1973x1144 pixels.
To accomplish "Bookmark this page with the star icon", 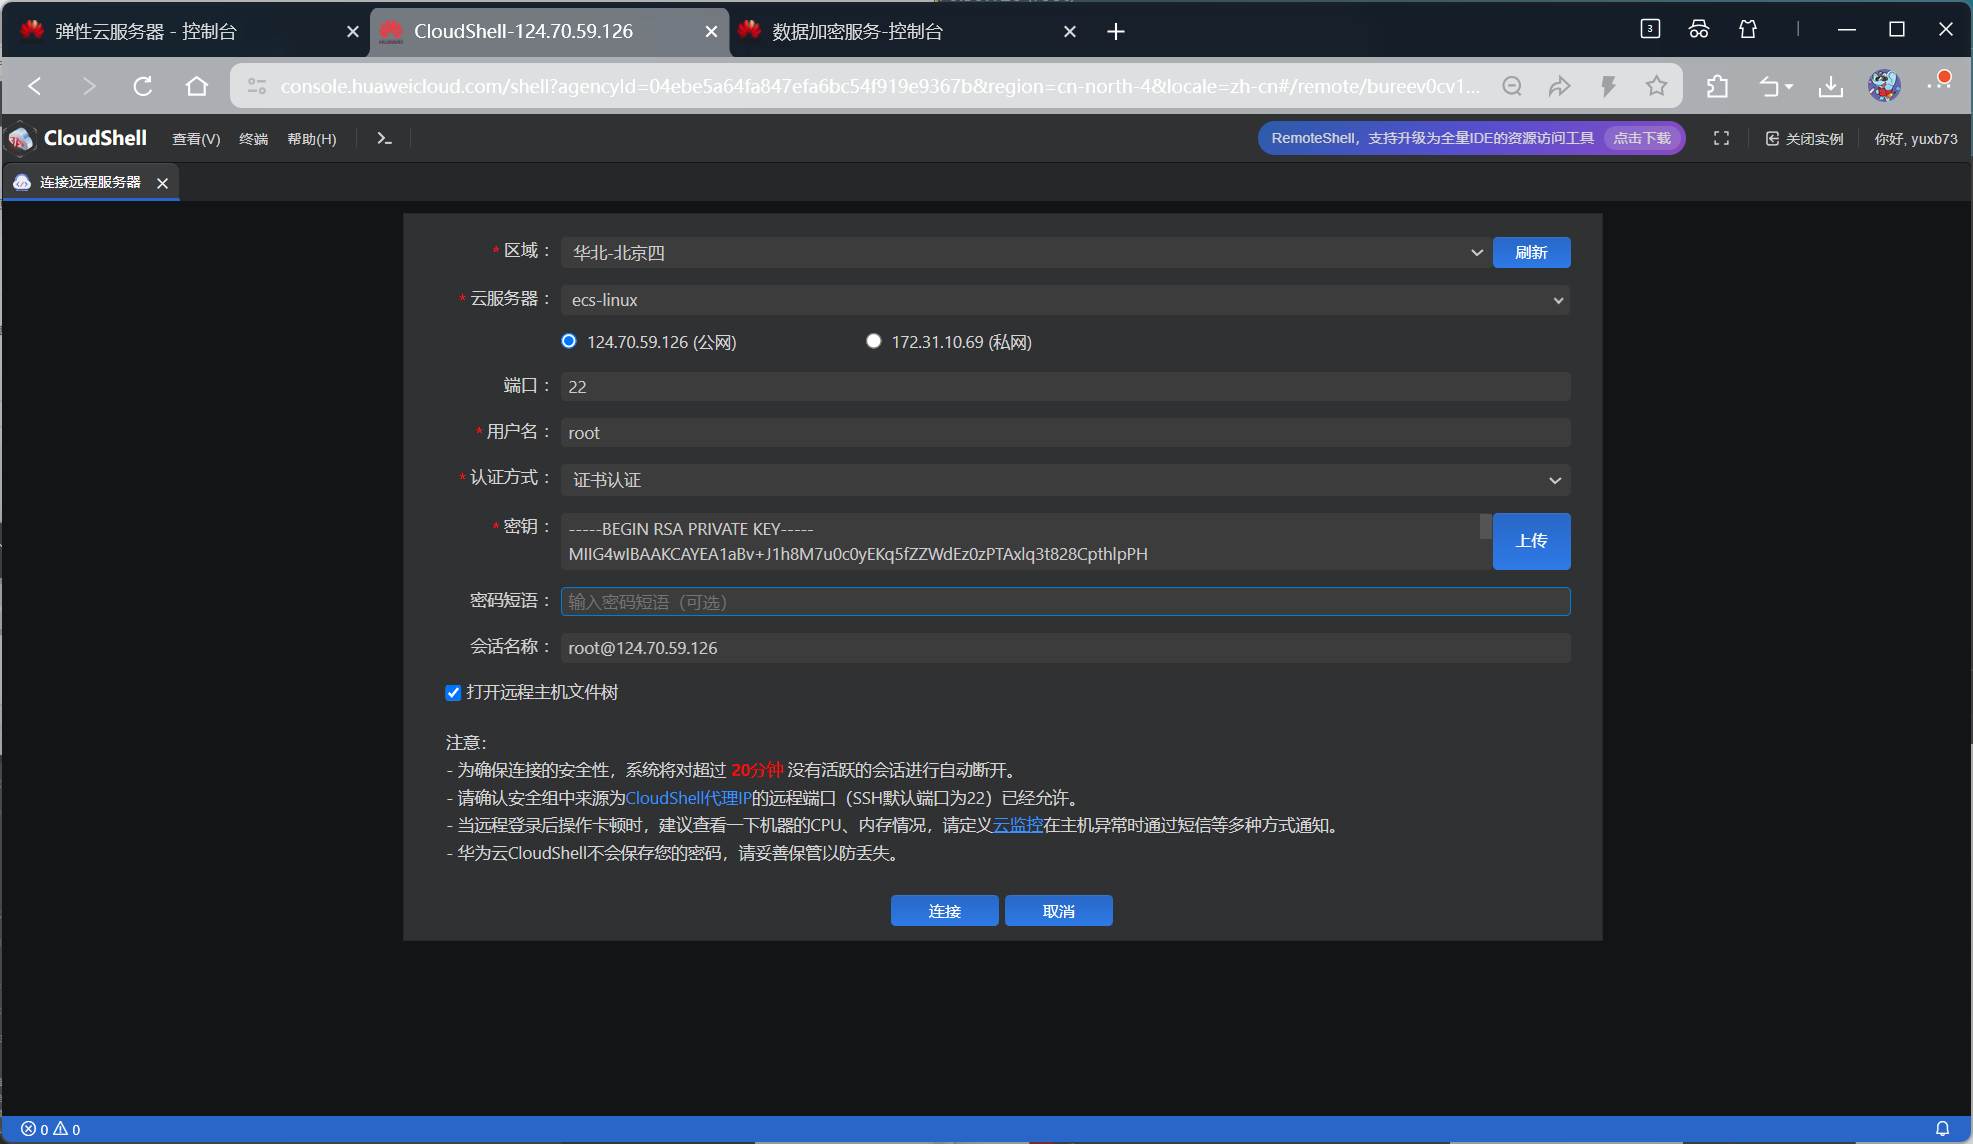I will click(1657, 87).
